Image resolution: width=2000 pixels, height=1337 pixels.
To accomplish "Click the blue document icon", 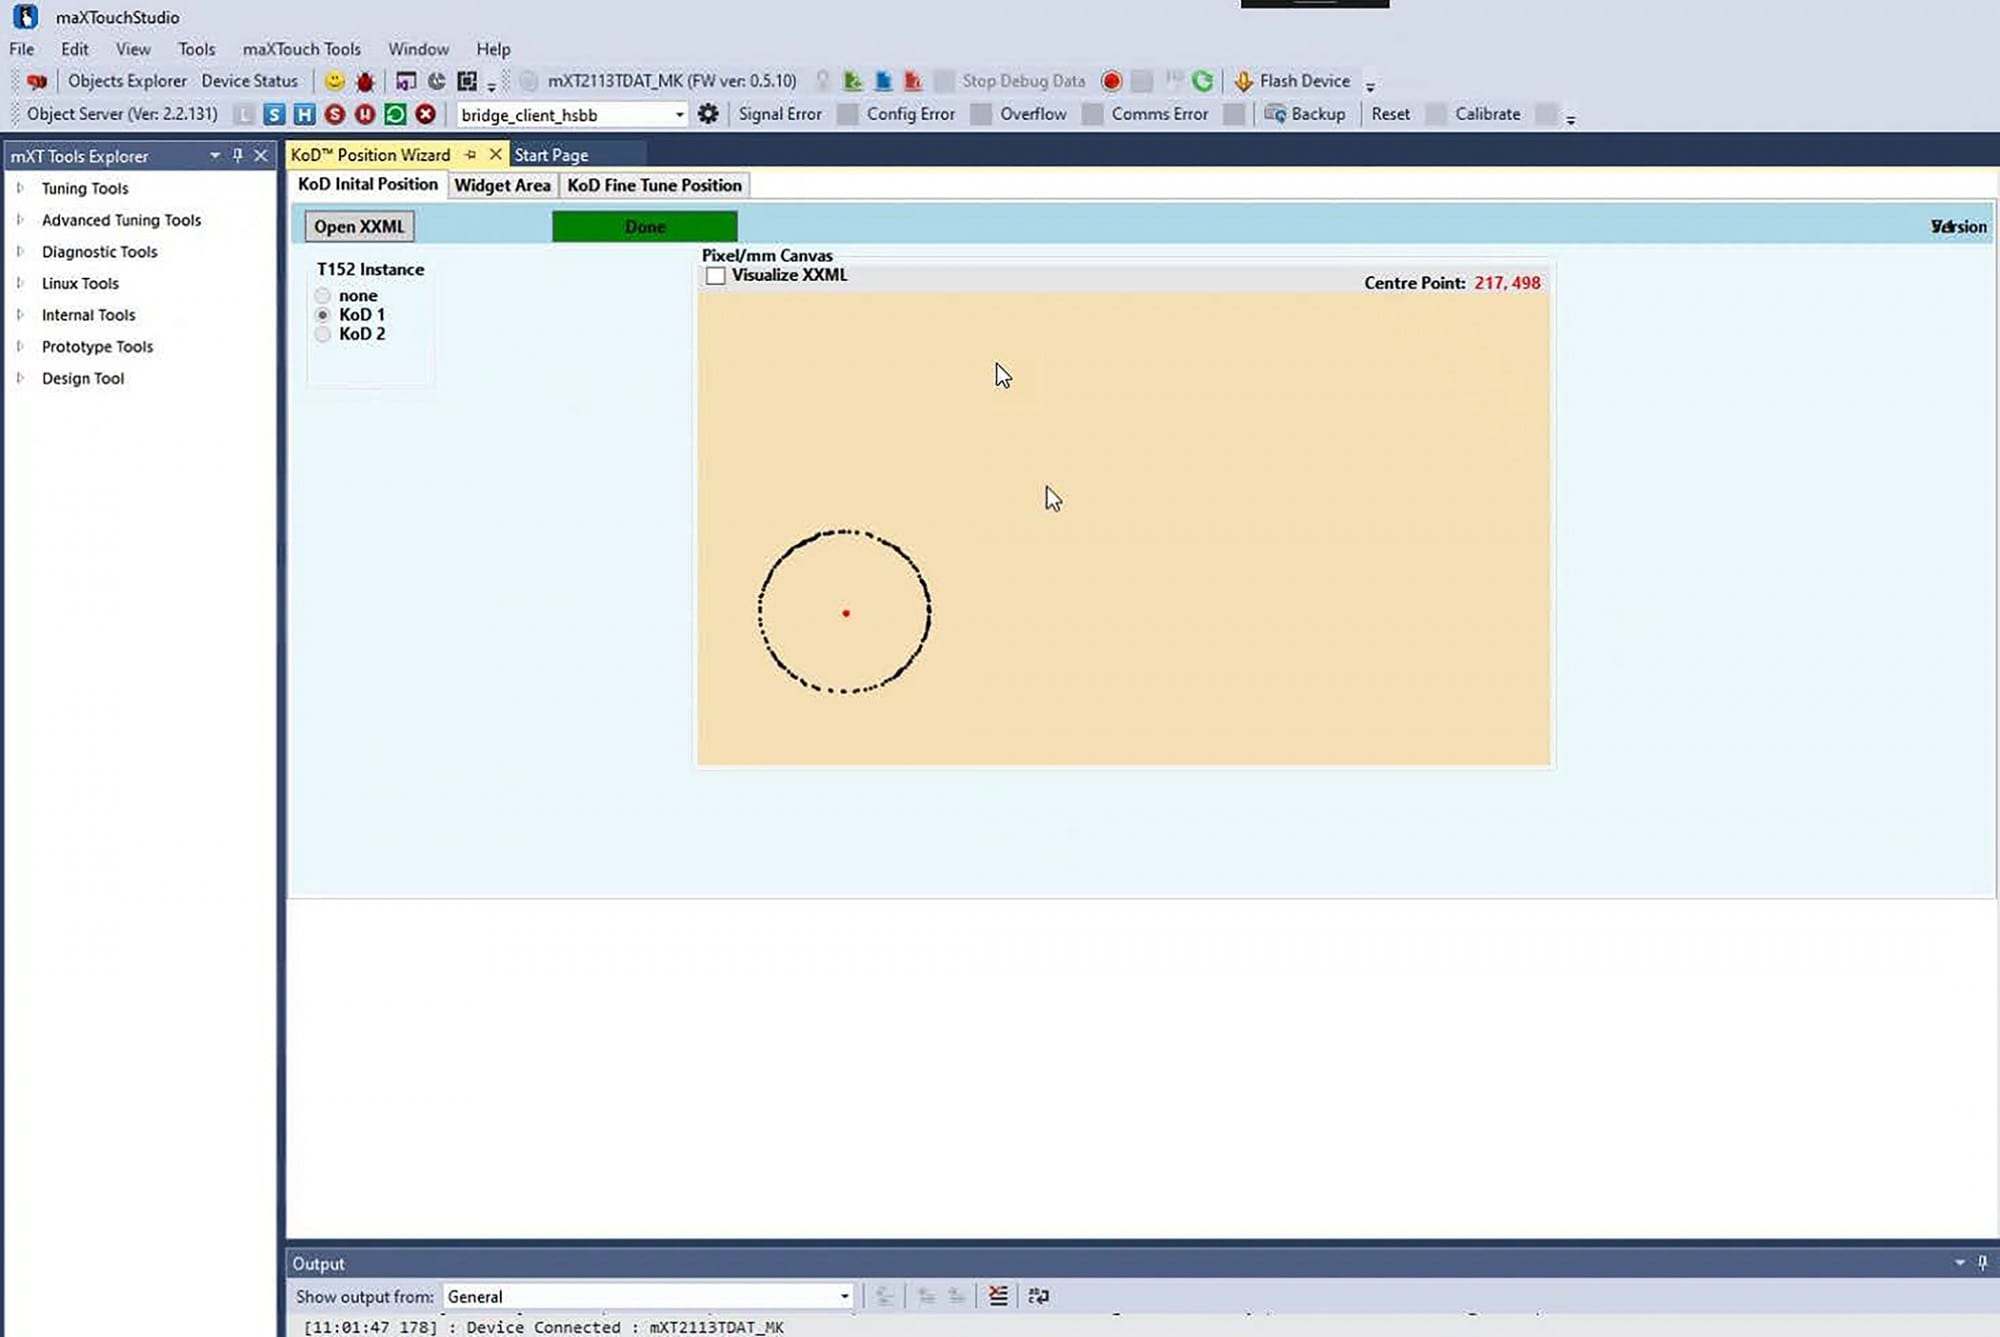I will 883,81.
